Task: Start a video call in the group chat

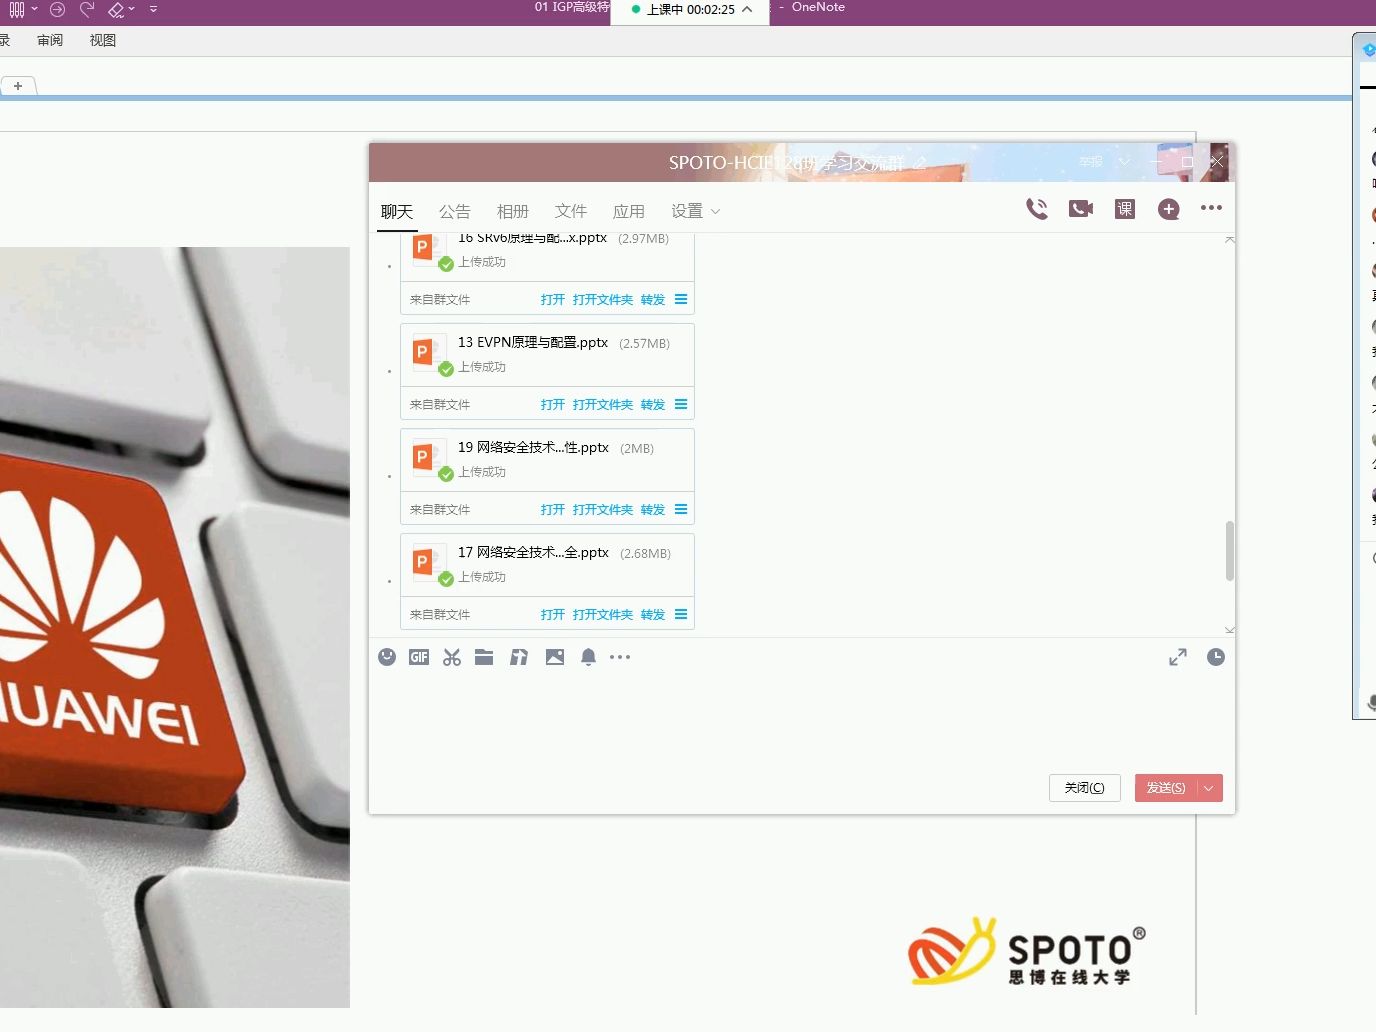Action: [x=1081, y=209]
